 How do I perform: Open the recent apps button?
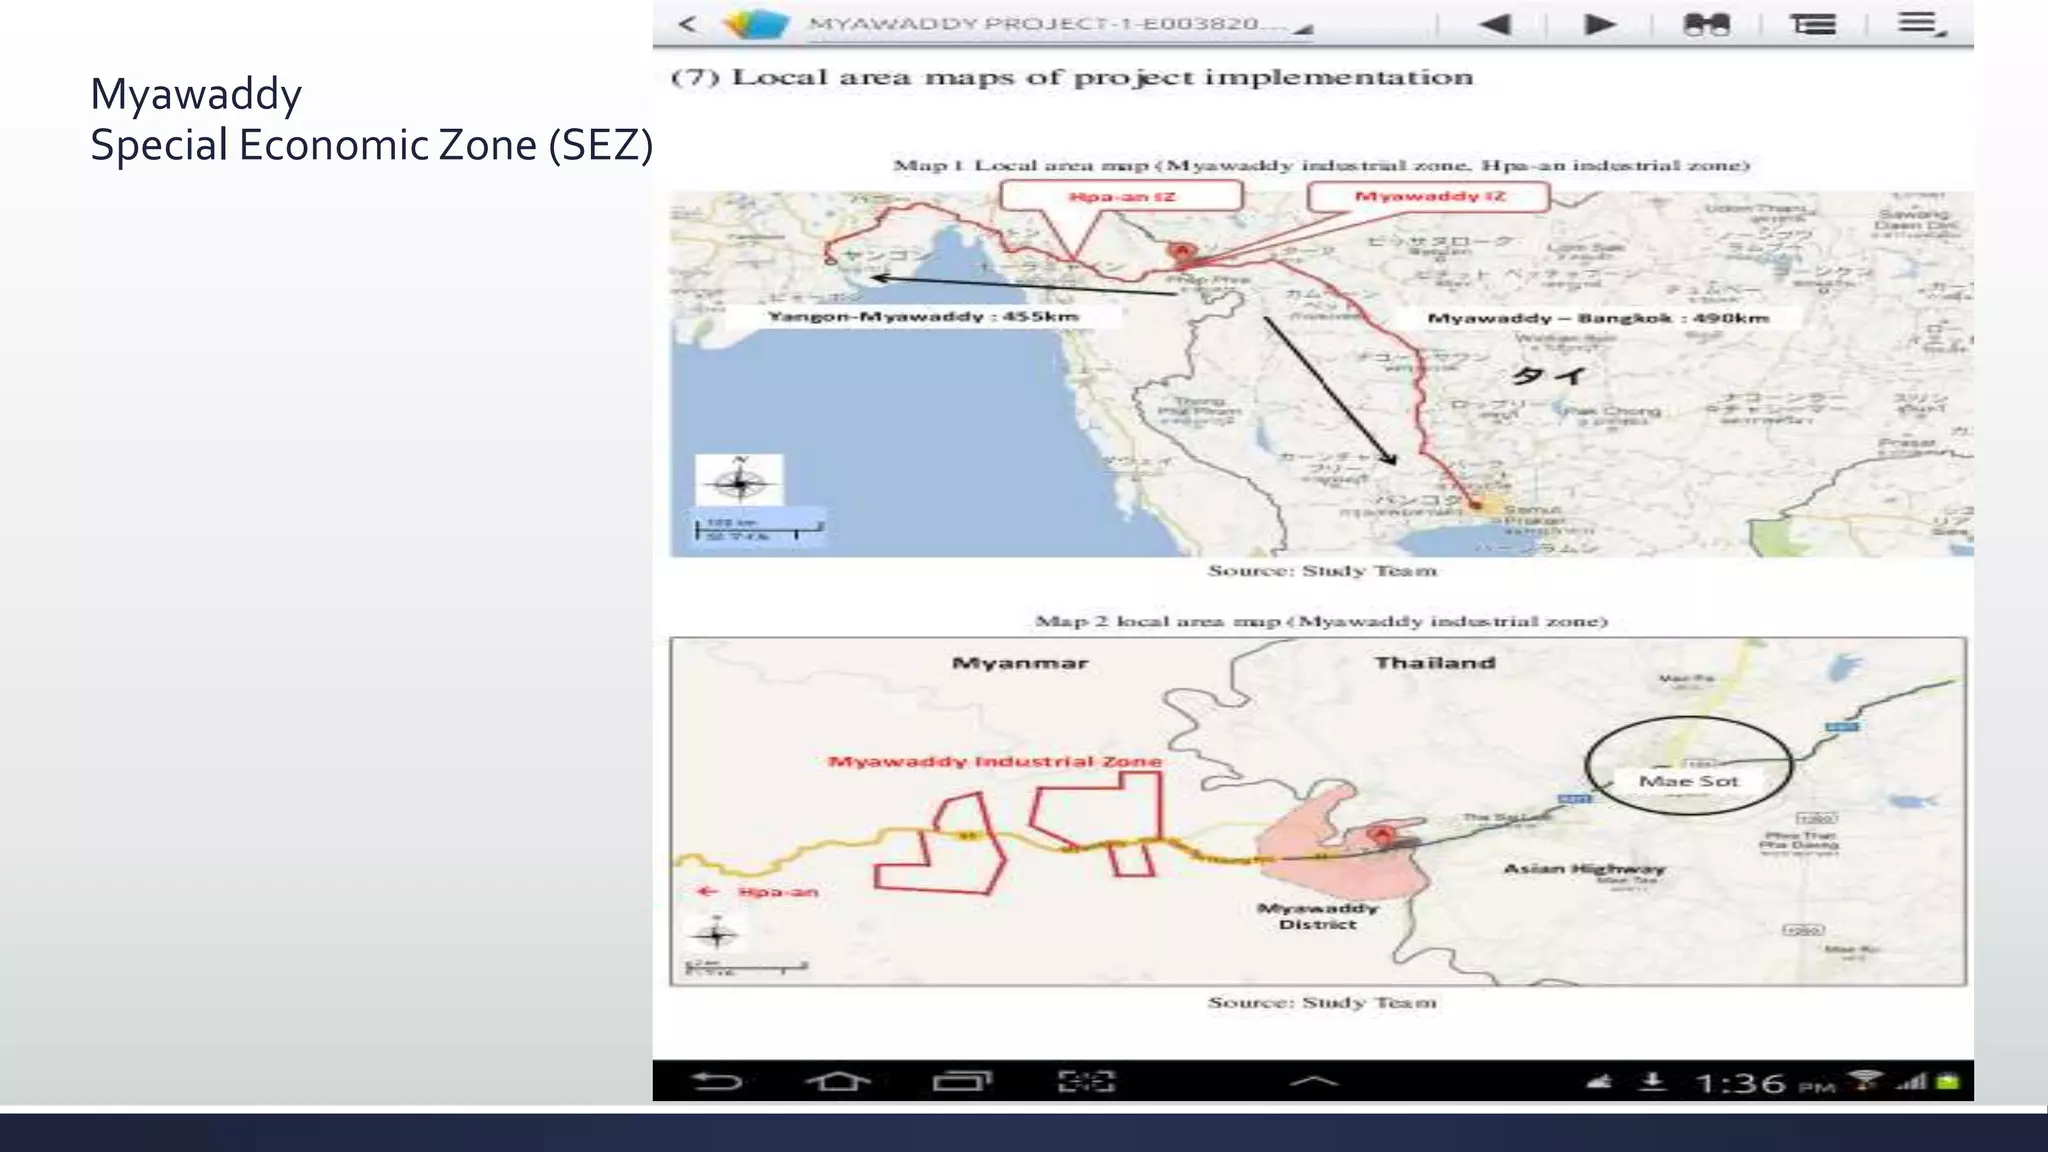[x=962, y=1081]
